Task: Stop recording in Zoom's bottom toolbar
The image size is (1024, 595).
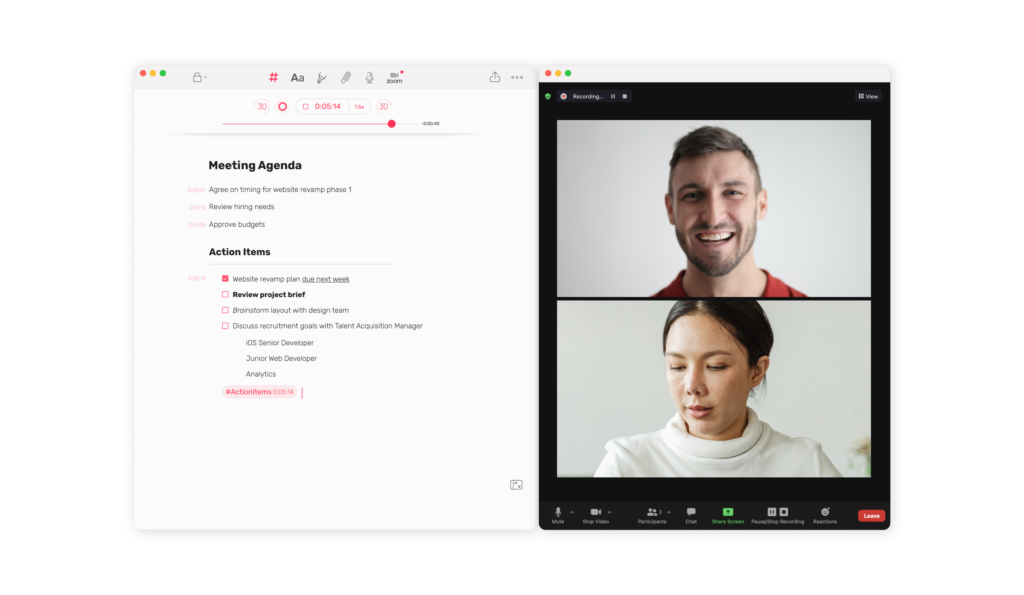Action: point(784,512)
